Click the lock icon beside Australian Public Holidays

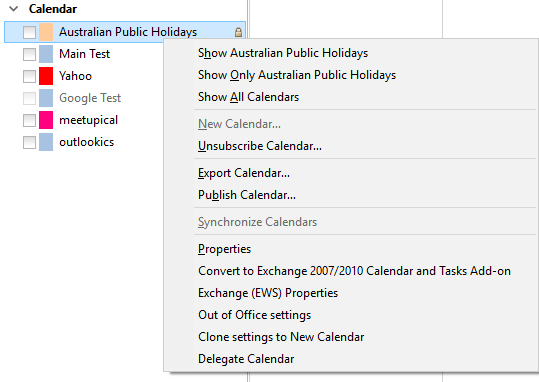pyautogui.click(x=238, y=32)
